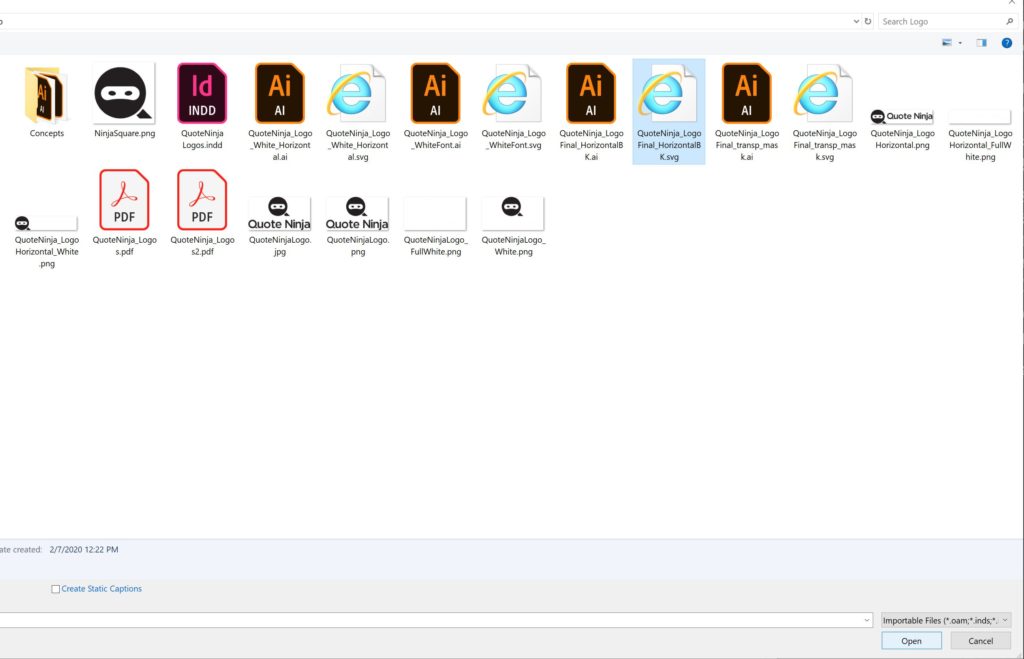Viewport: 1024px width, 659px height.
Task: Click the search magnifier icon
Action: pos(1010,22)
